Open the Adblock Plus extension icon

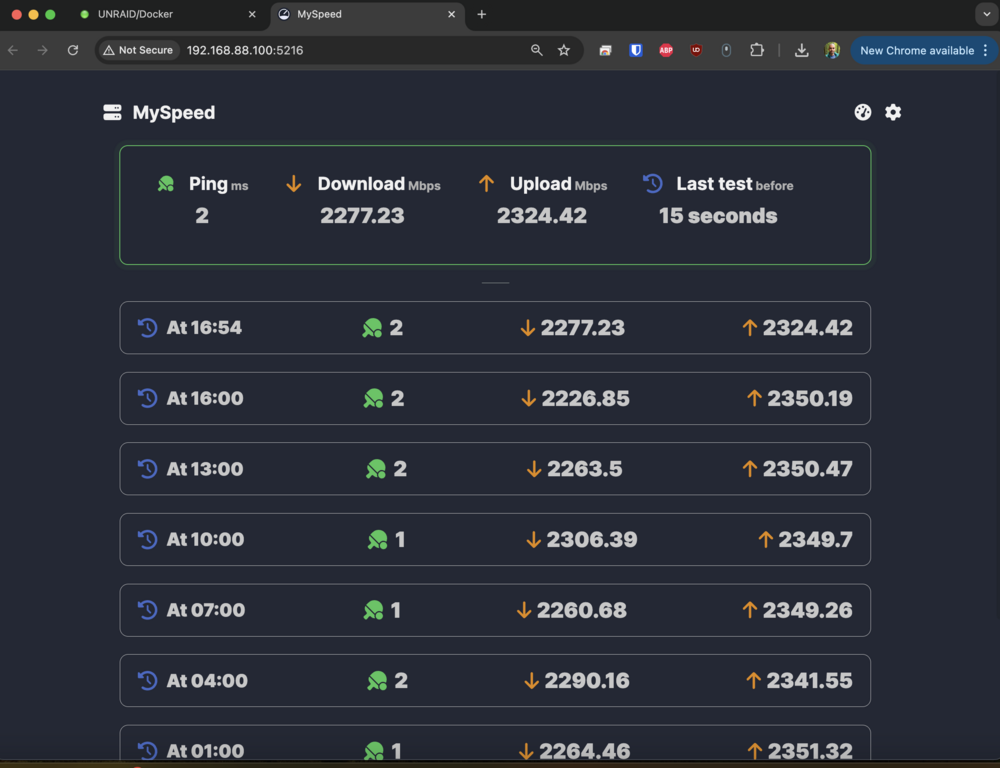[666, 50]
